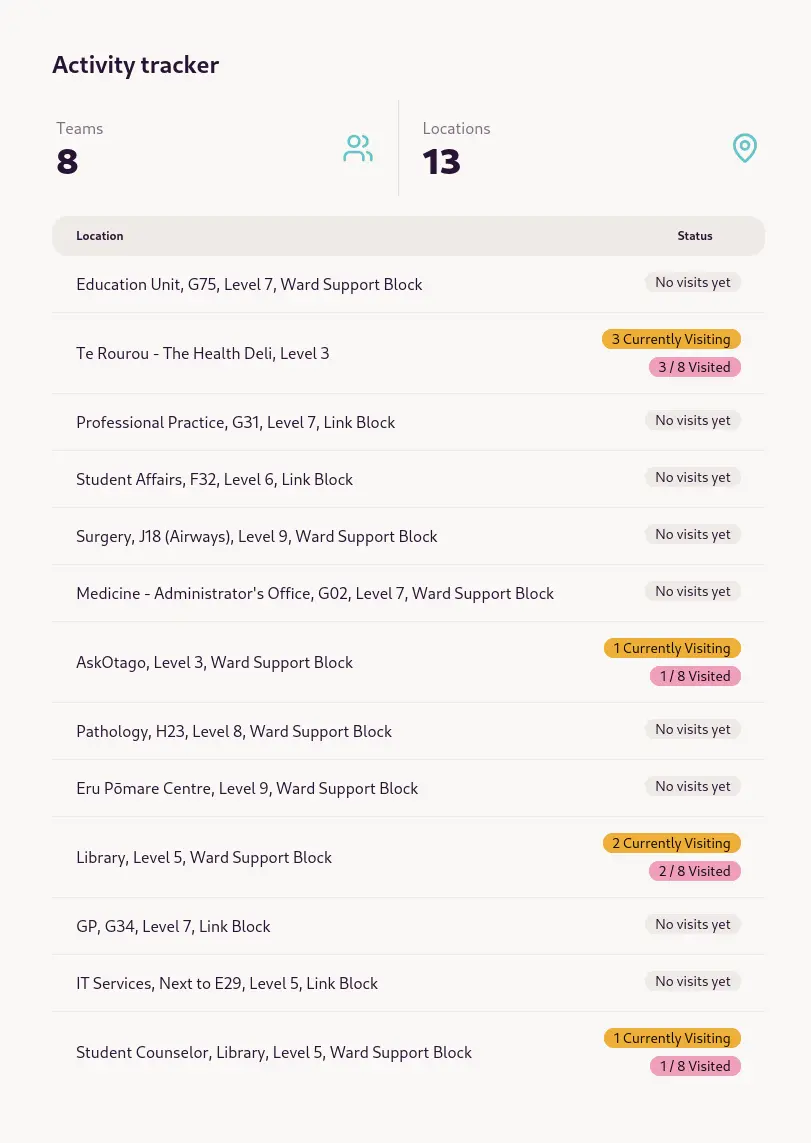Screen dimensions: 811x1143
Task: Click the Teams people icon
Action: pos(358,148)
